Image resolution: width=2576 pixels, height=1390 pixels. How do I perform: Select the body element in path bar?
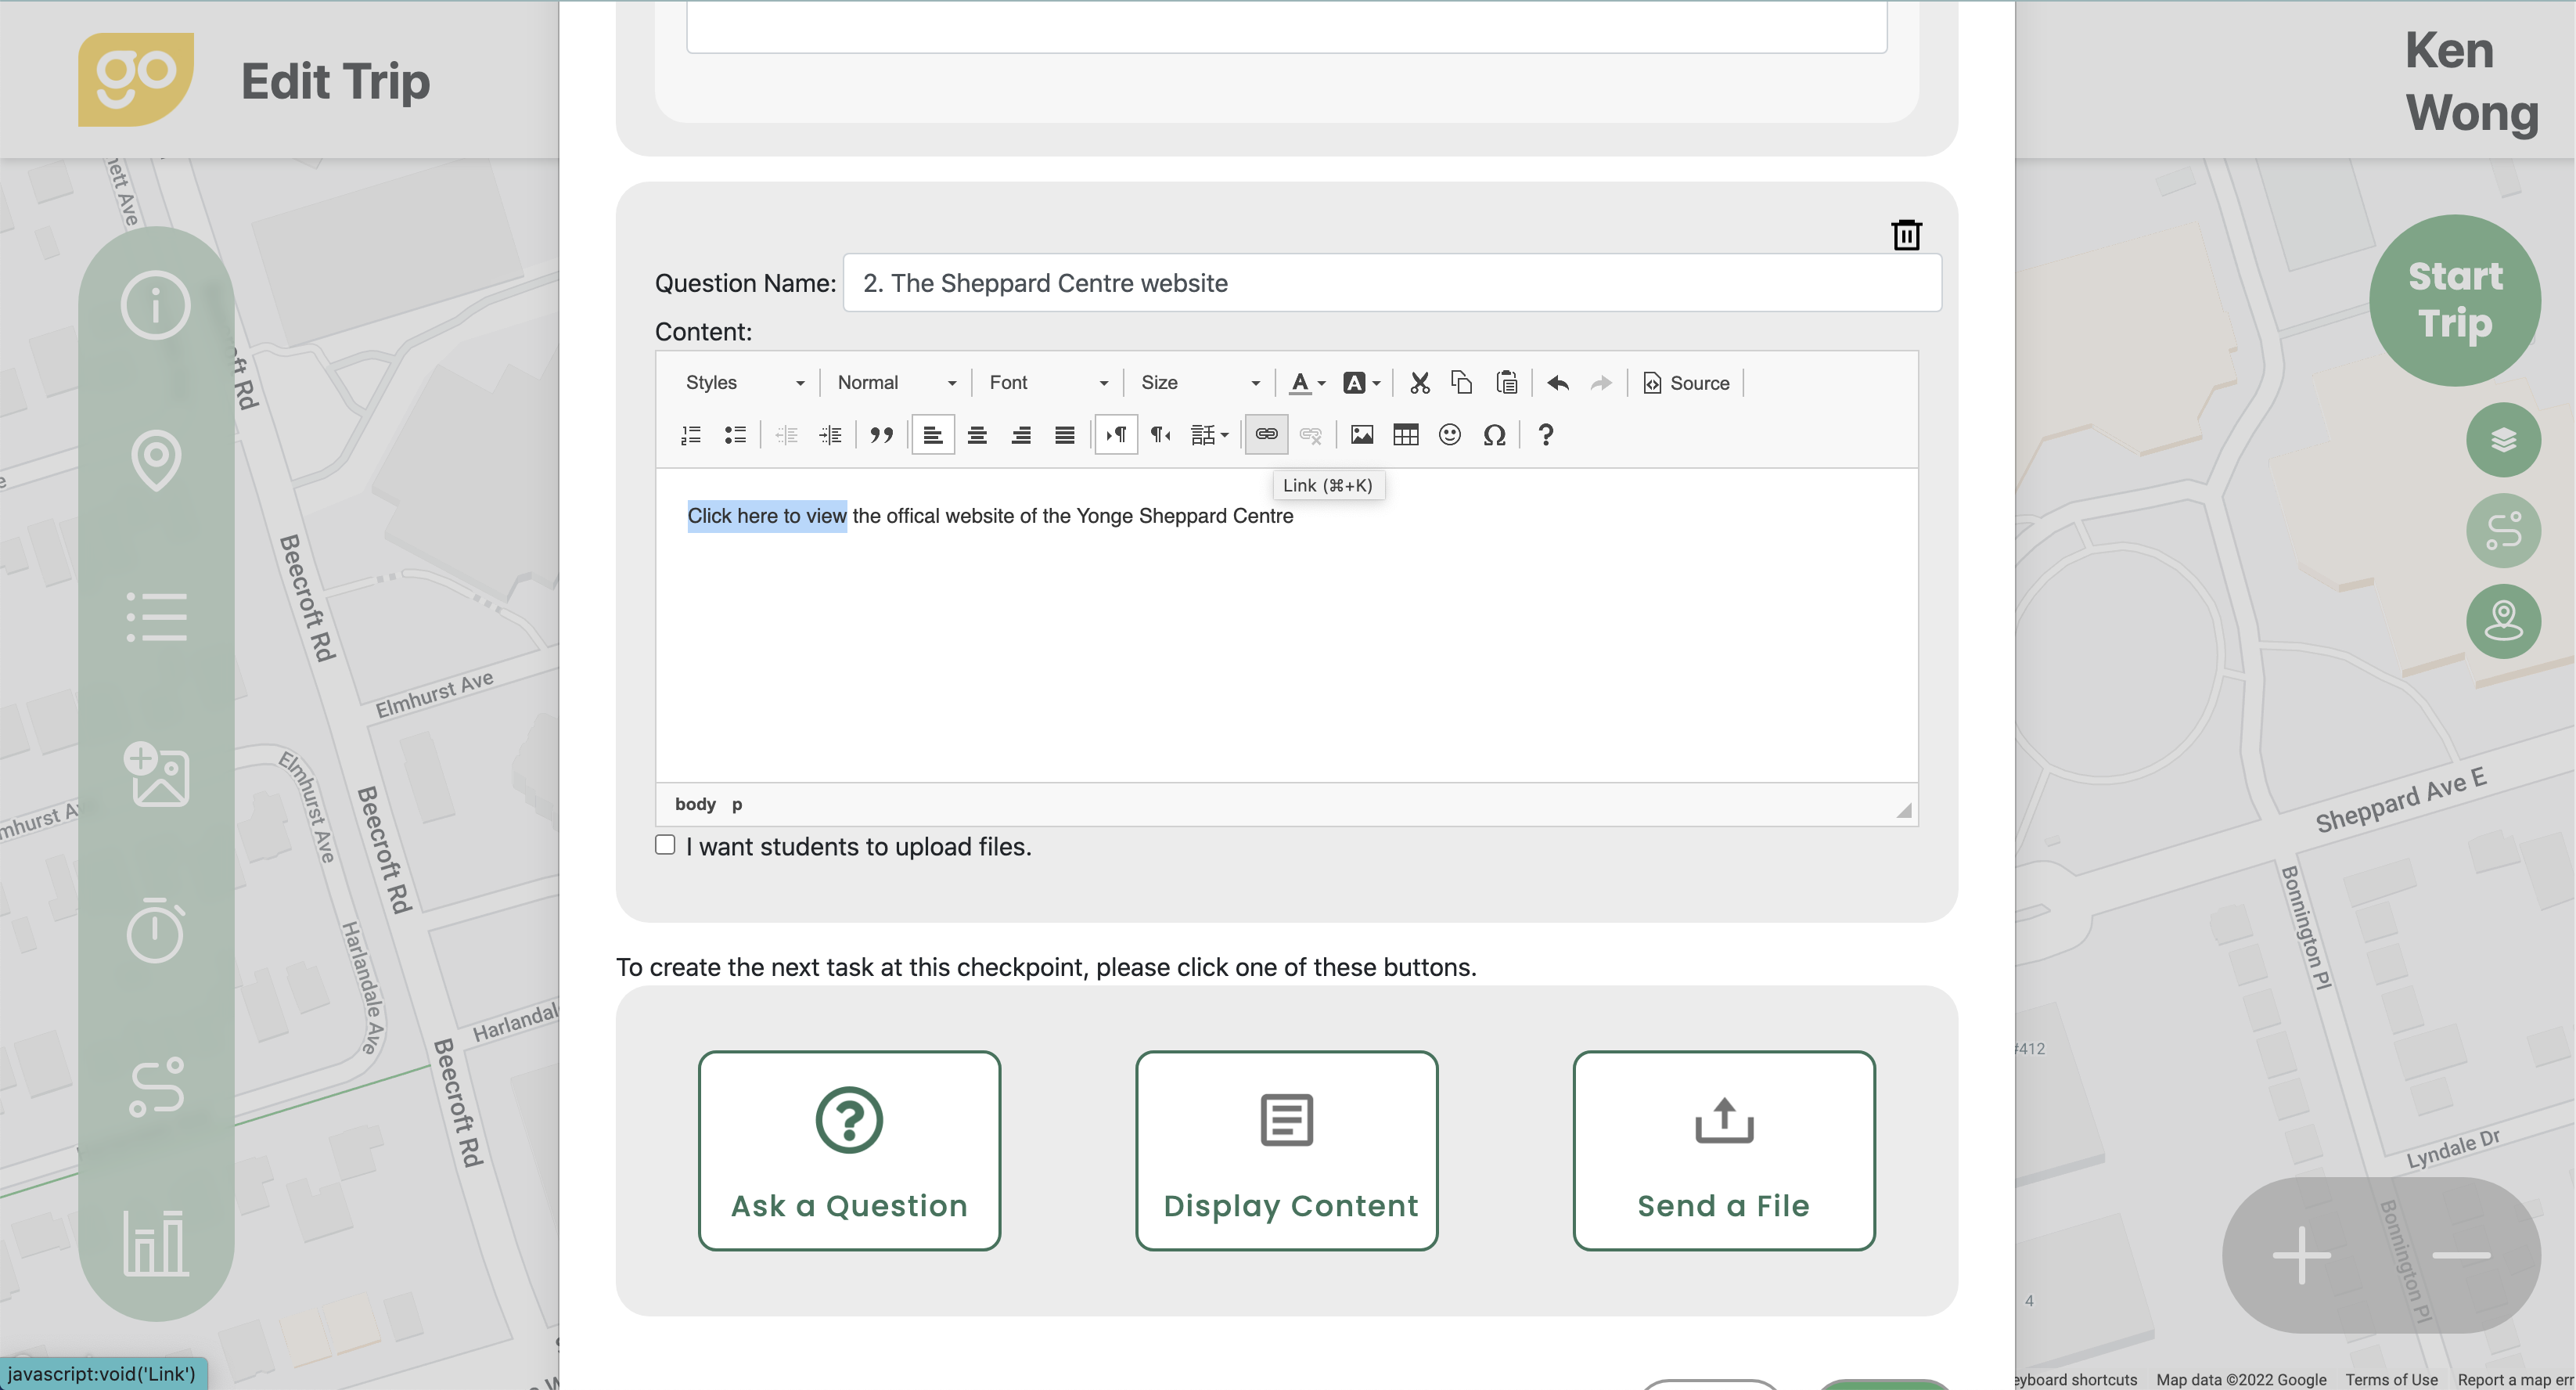(x=695, y=804)
